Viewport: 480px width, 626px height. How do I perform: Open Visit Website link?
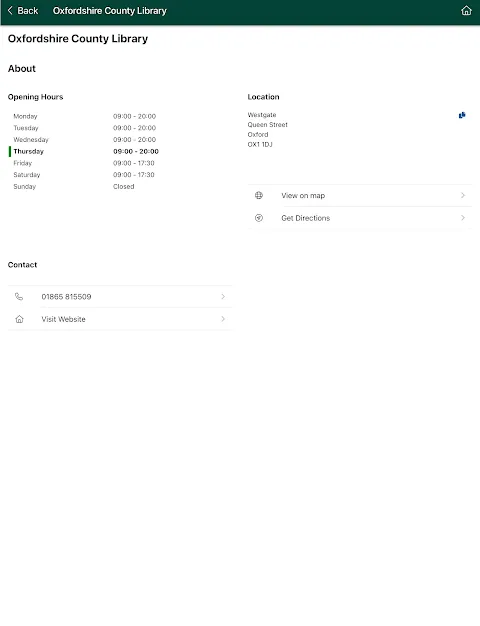tap(120, 319)
